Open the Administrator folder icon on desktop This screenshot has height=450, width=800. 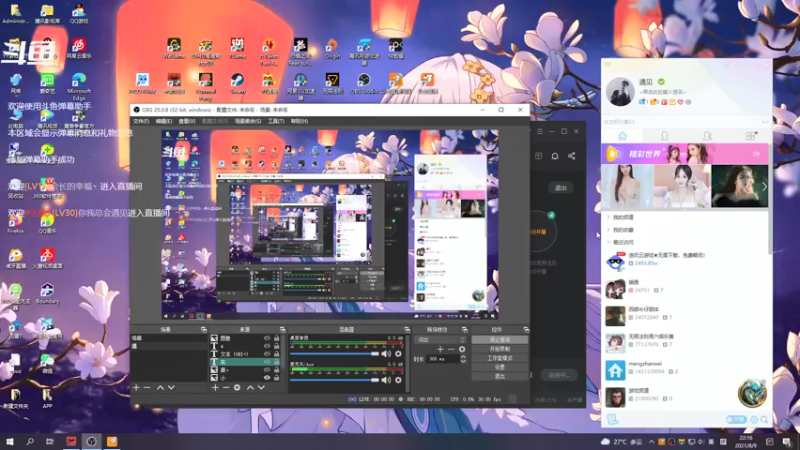click(x=15, y=13)
